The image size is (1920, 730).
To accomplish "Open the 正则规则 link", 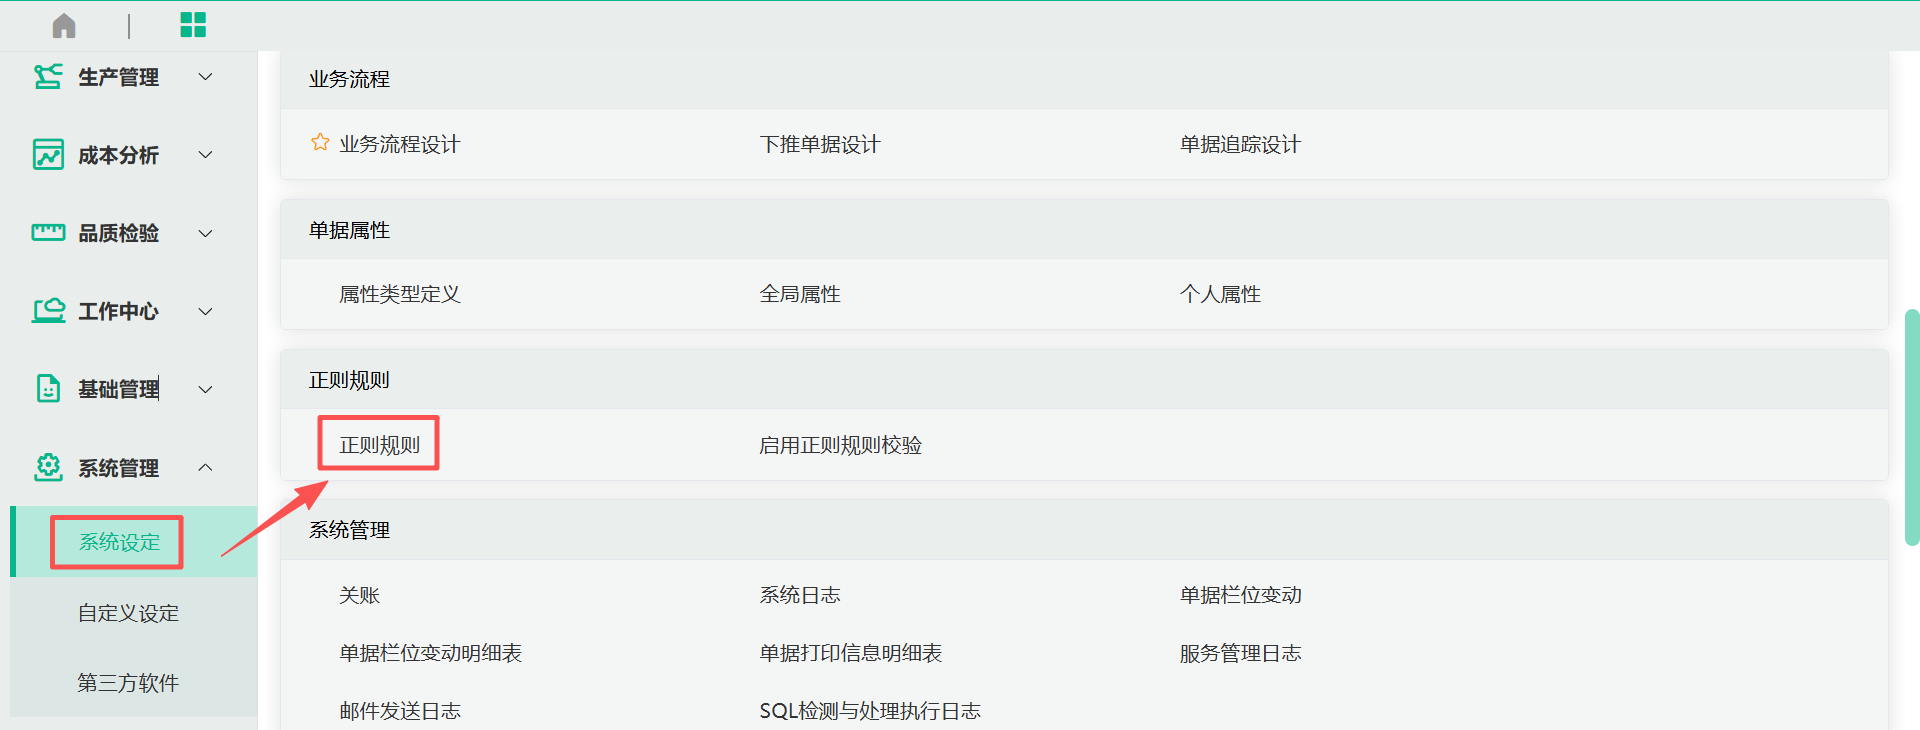I will click(x=379, y=445).
